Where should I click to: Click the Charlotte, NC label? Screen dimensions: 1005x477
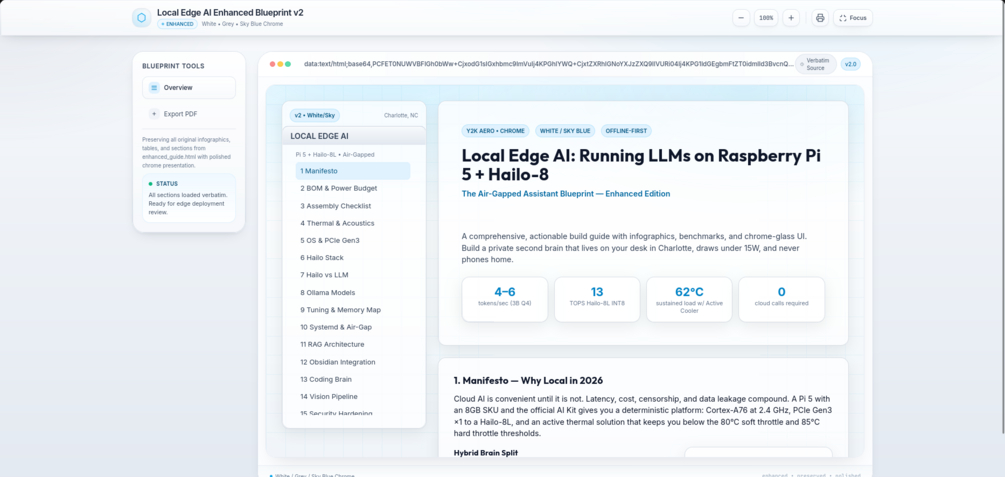point(401,115)
